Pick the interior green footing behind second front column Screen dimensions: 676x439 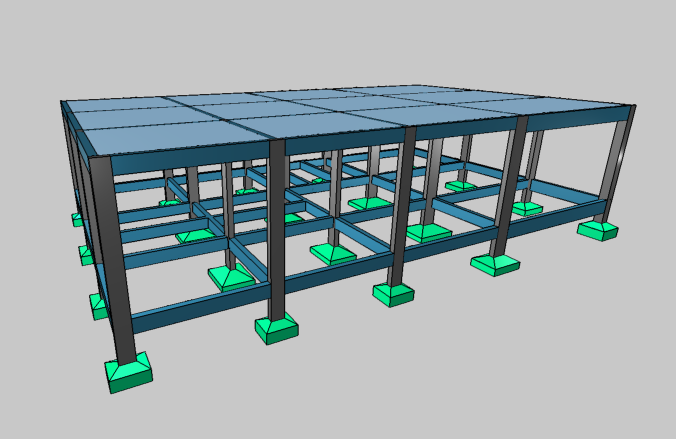coord(231,277)
